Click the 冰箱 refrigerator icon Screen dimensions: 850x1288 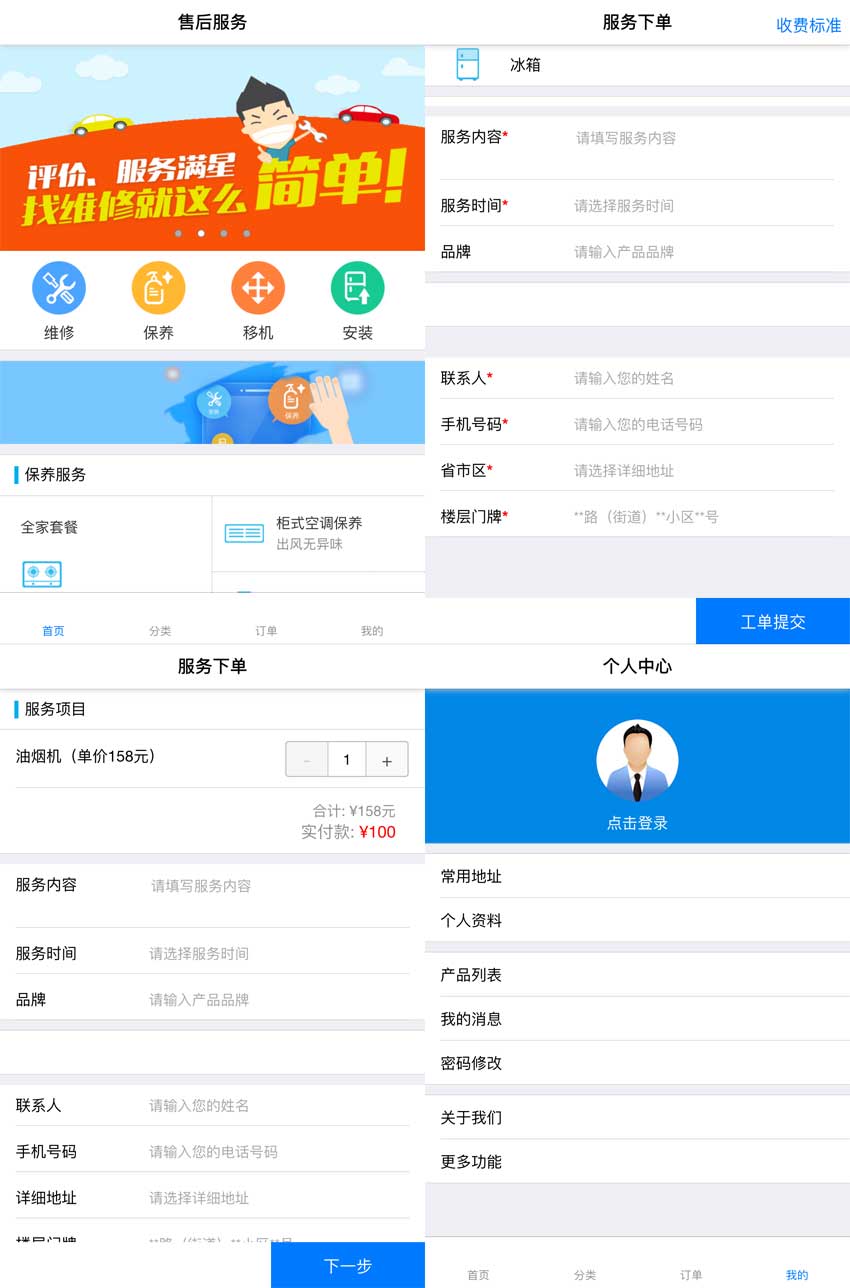(x=467, y=64)
